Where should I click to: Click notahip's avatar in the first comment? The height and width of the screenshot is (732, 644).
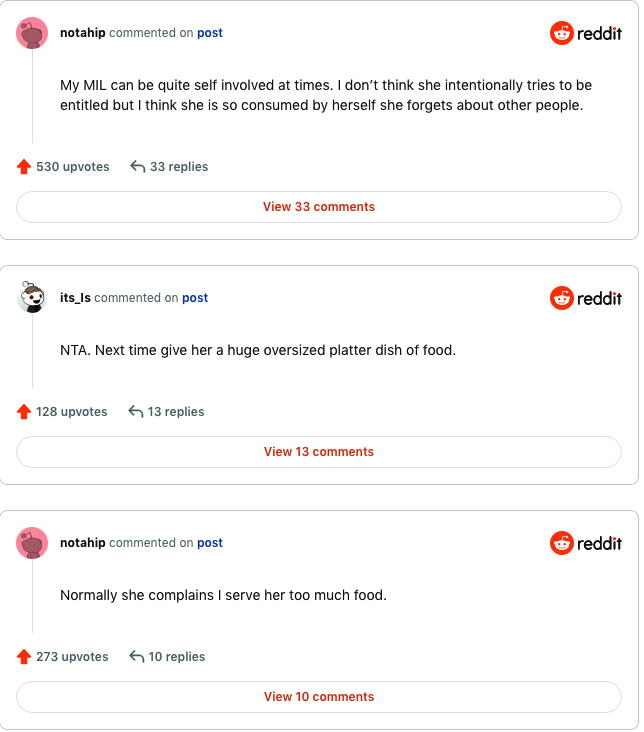[32, 33]
